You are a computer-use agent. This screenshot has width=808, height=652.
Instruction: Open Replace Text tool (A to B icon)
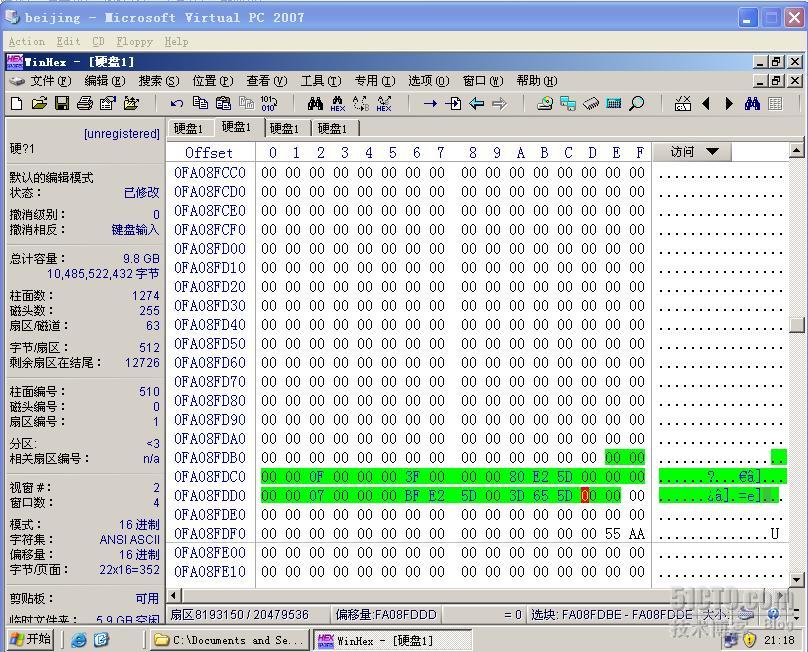click(x=361, y=104)
